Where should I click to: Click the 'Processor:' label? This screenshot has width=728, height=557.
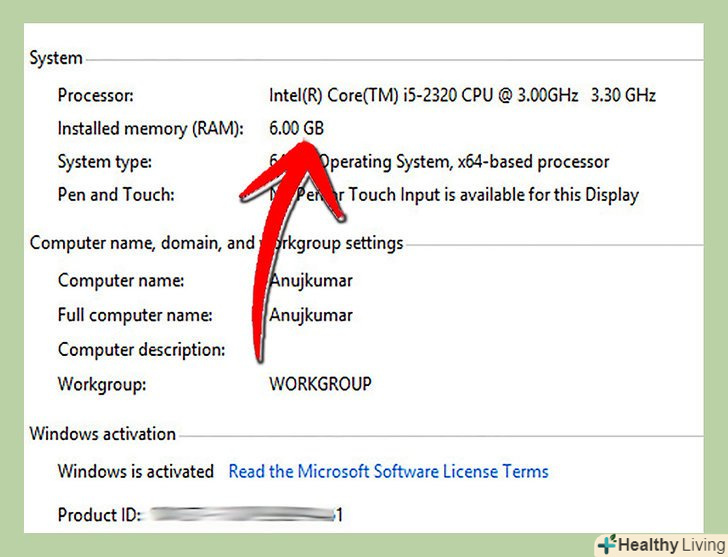(96, 96)
